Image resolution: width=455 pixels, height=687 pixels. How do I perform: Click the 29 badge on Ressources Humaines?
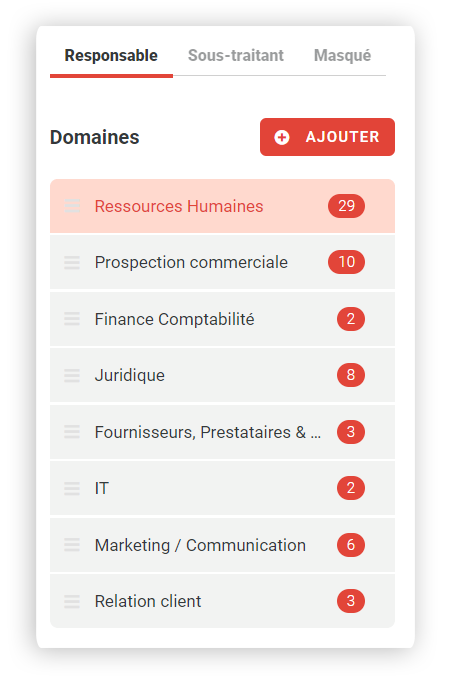tap(346, 206)
